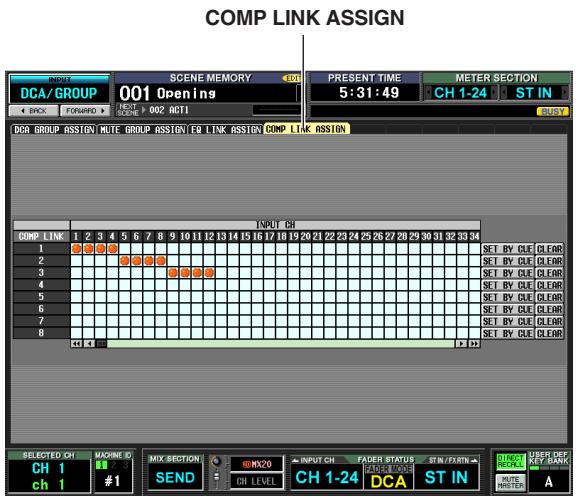
Task: Toggle comp link 1 for input channel 1
Action: click(76, 249)
